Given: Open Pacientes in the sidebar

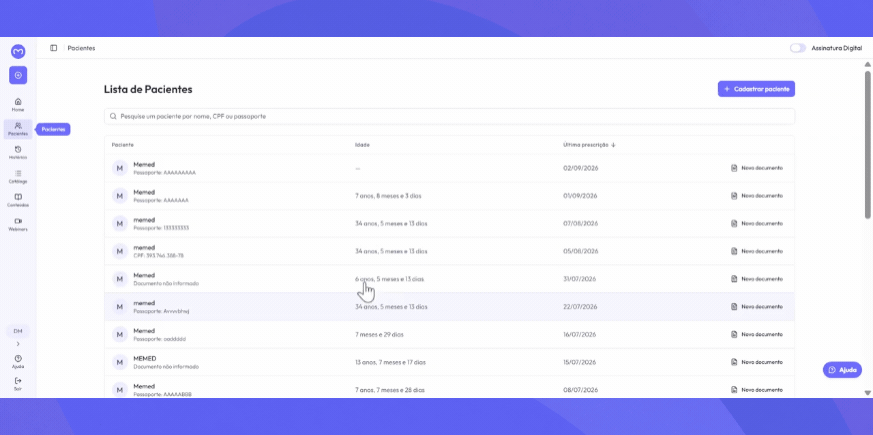Looking at the screenshot, I should click(18, 129).
